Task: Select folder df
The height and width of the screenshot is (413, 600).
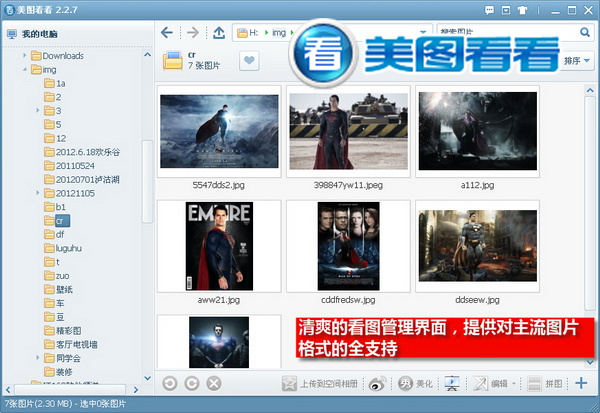Action: click(x=54, y=234)
